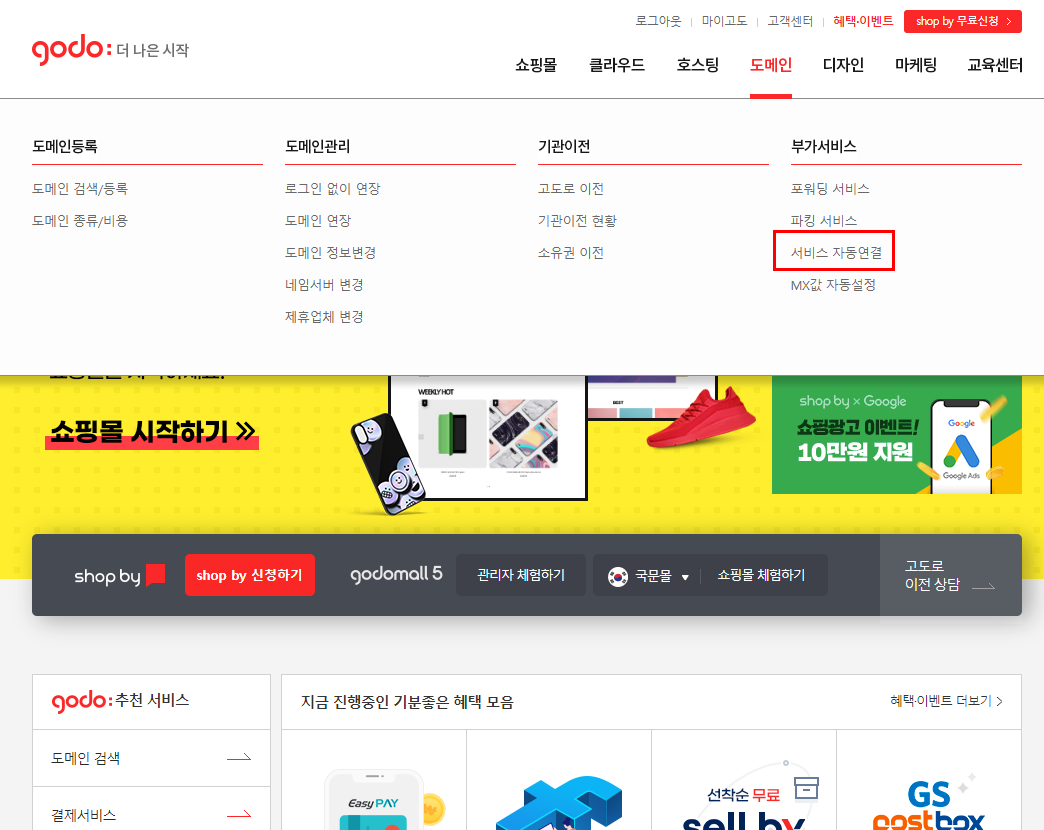Click the godomall 5 logo

point(396,574)
